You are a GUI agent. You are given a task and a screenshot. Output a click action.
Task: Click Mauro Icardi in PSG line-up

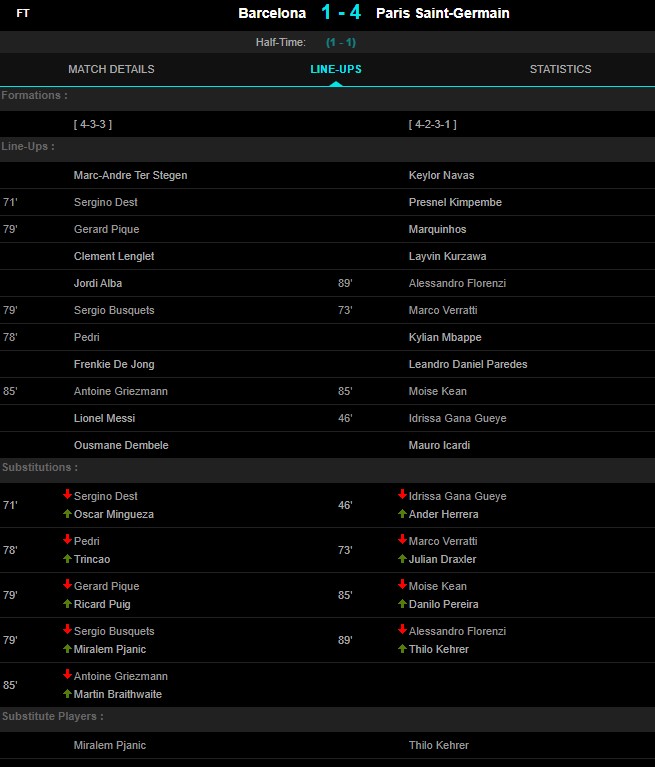coord(439,445)
